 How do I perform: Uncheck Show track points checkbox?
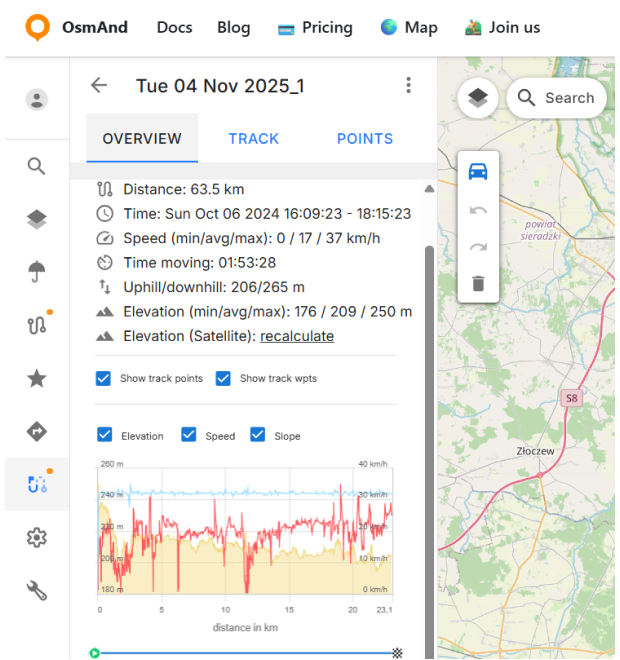click(x=103, y=378)
